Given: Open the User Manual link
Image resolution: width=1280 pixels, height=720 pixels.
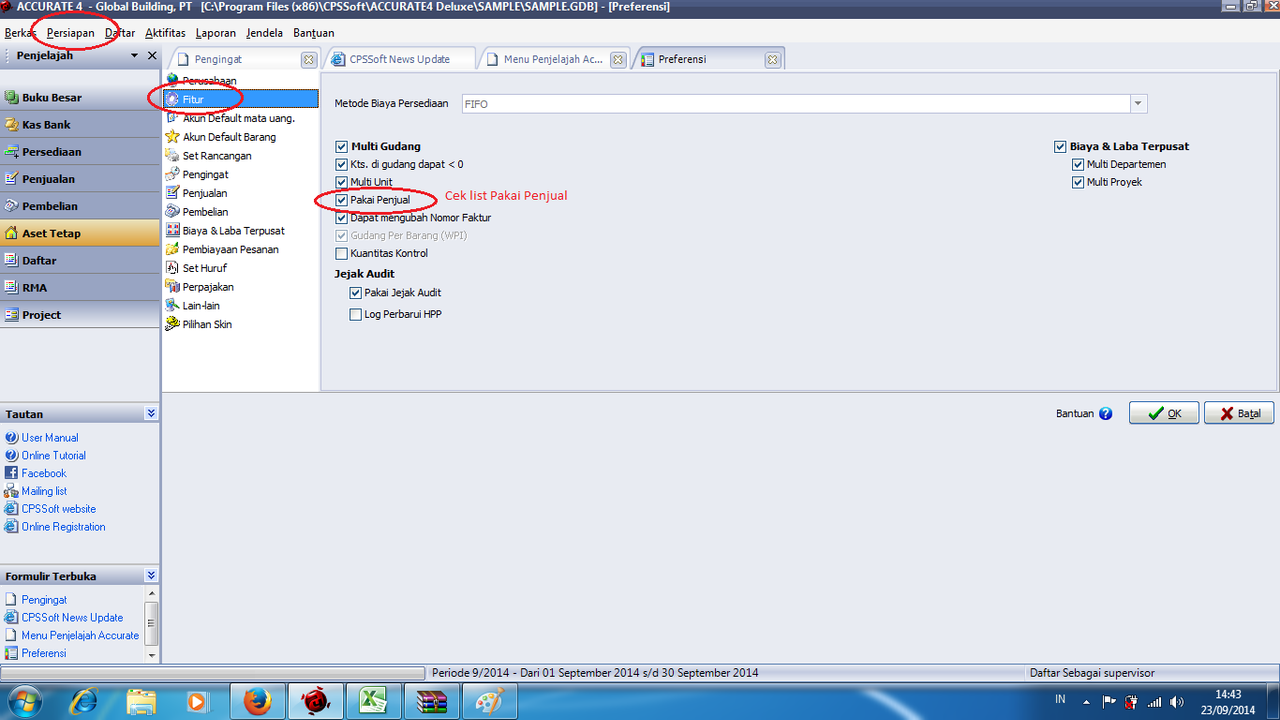Looking at the screenshot, I should click(x=50, y=438).
